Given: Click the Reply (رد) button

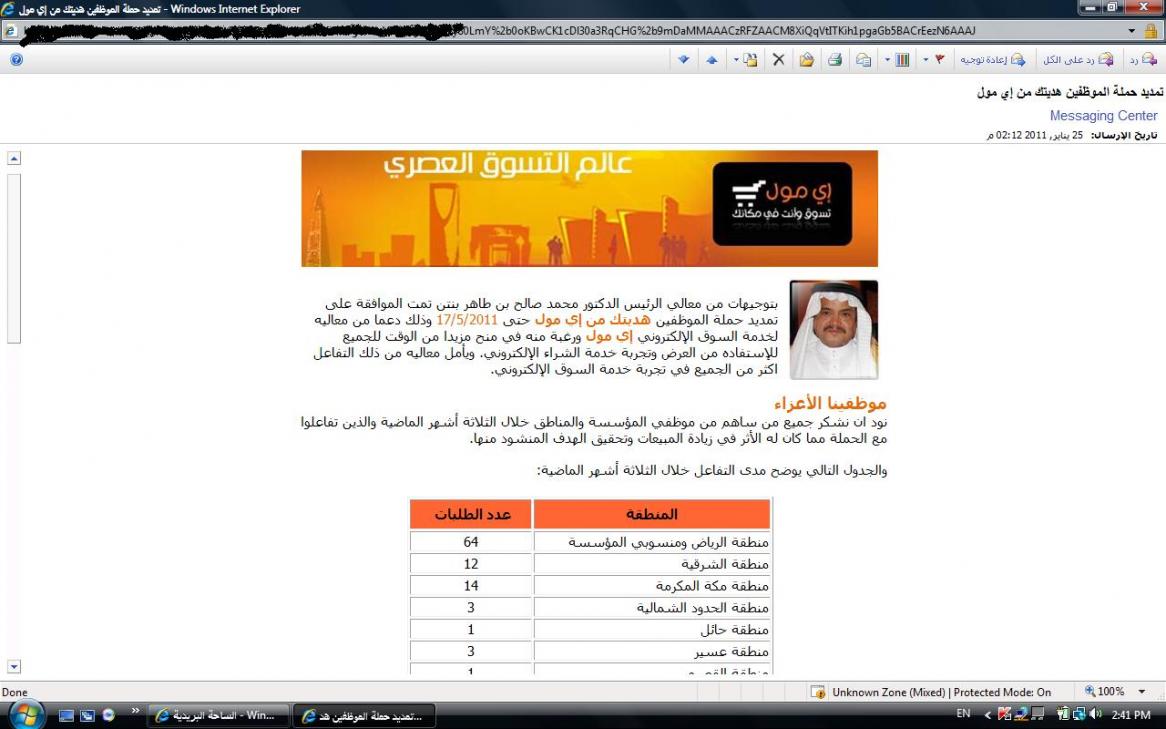Looking at the screenshot, I should 1143,60.
